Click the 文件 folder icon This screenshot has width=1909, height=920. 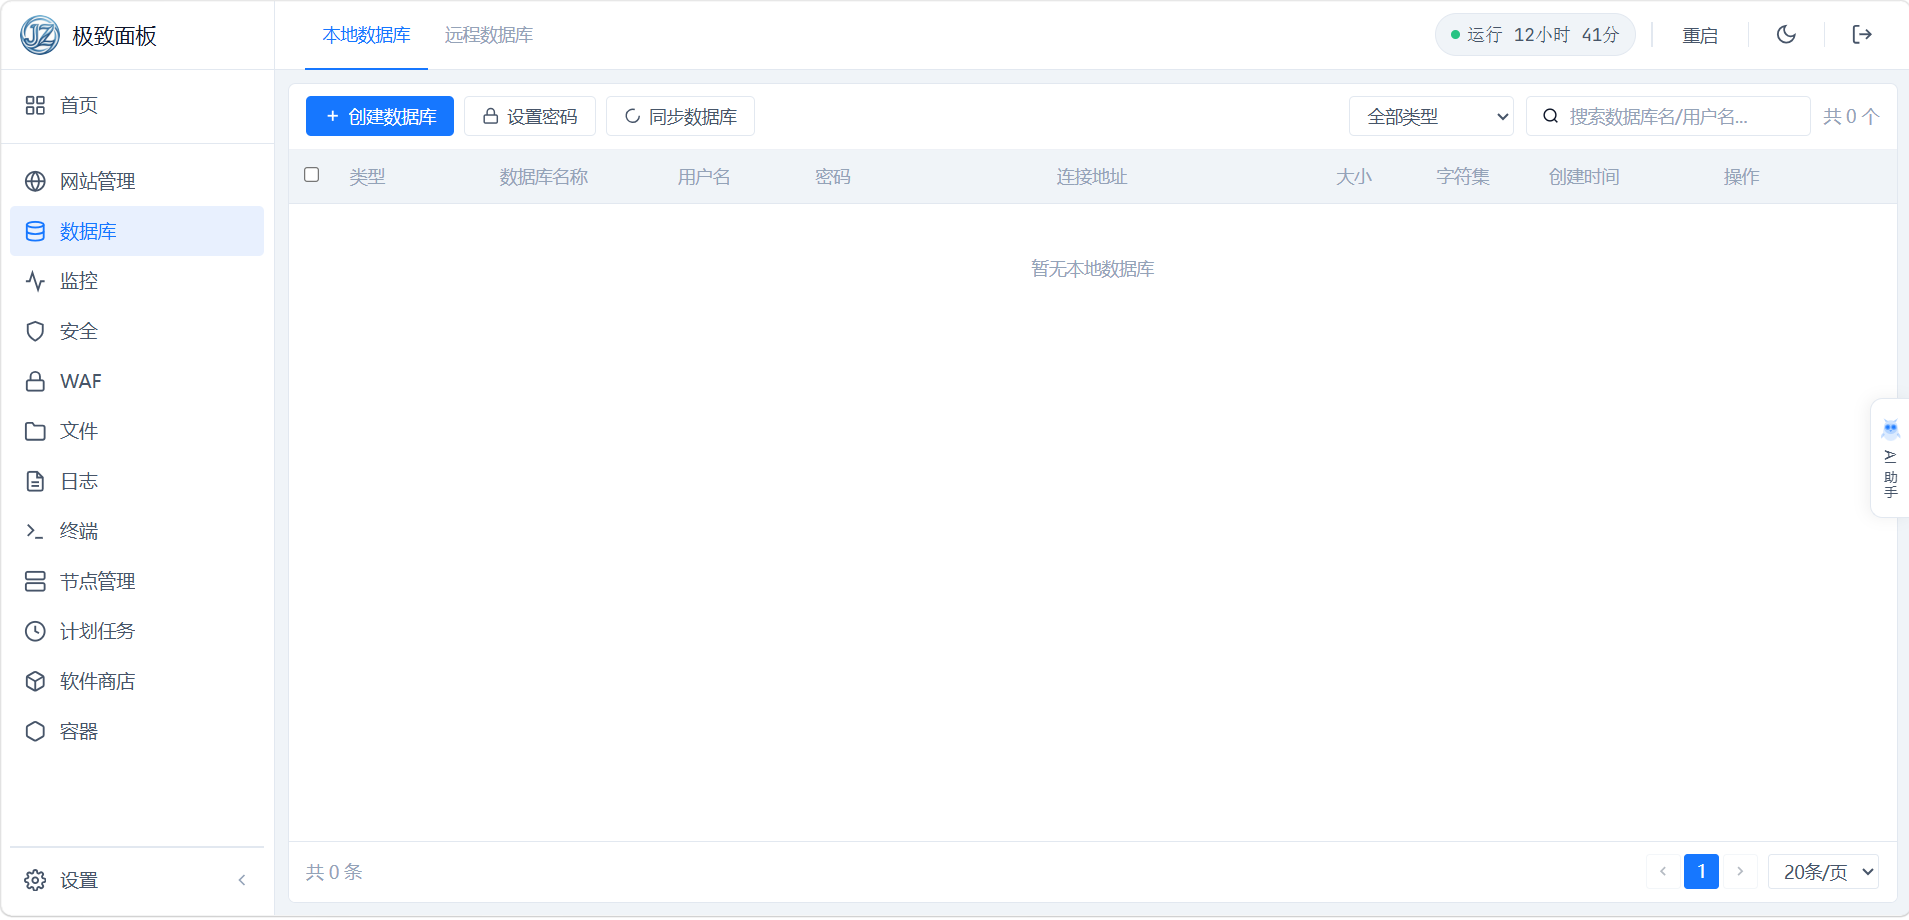click(35, 431)
